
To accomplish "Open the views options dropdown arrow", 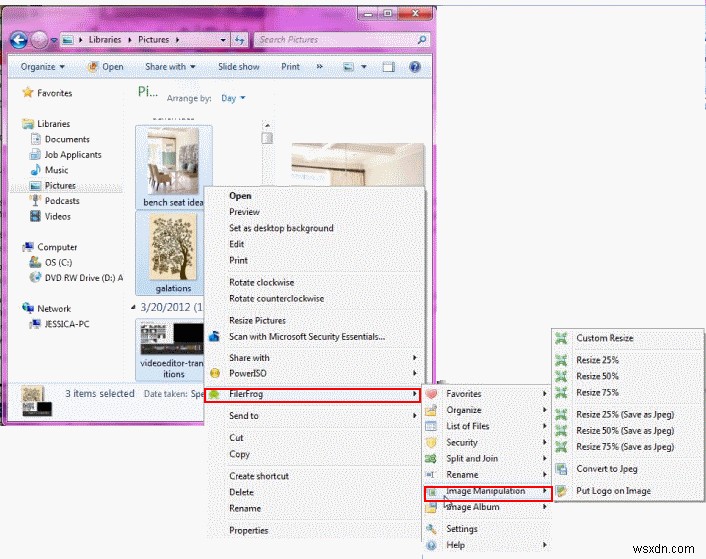I will [x=363, y=67].
